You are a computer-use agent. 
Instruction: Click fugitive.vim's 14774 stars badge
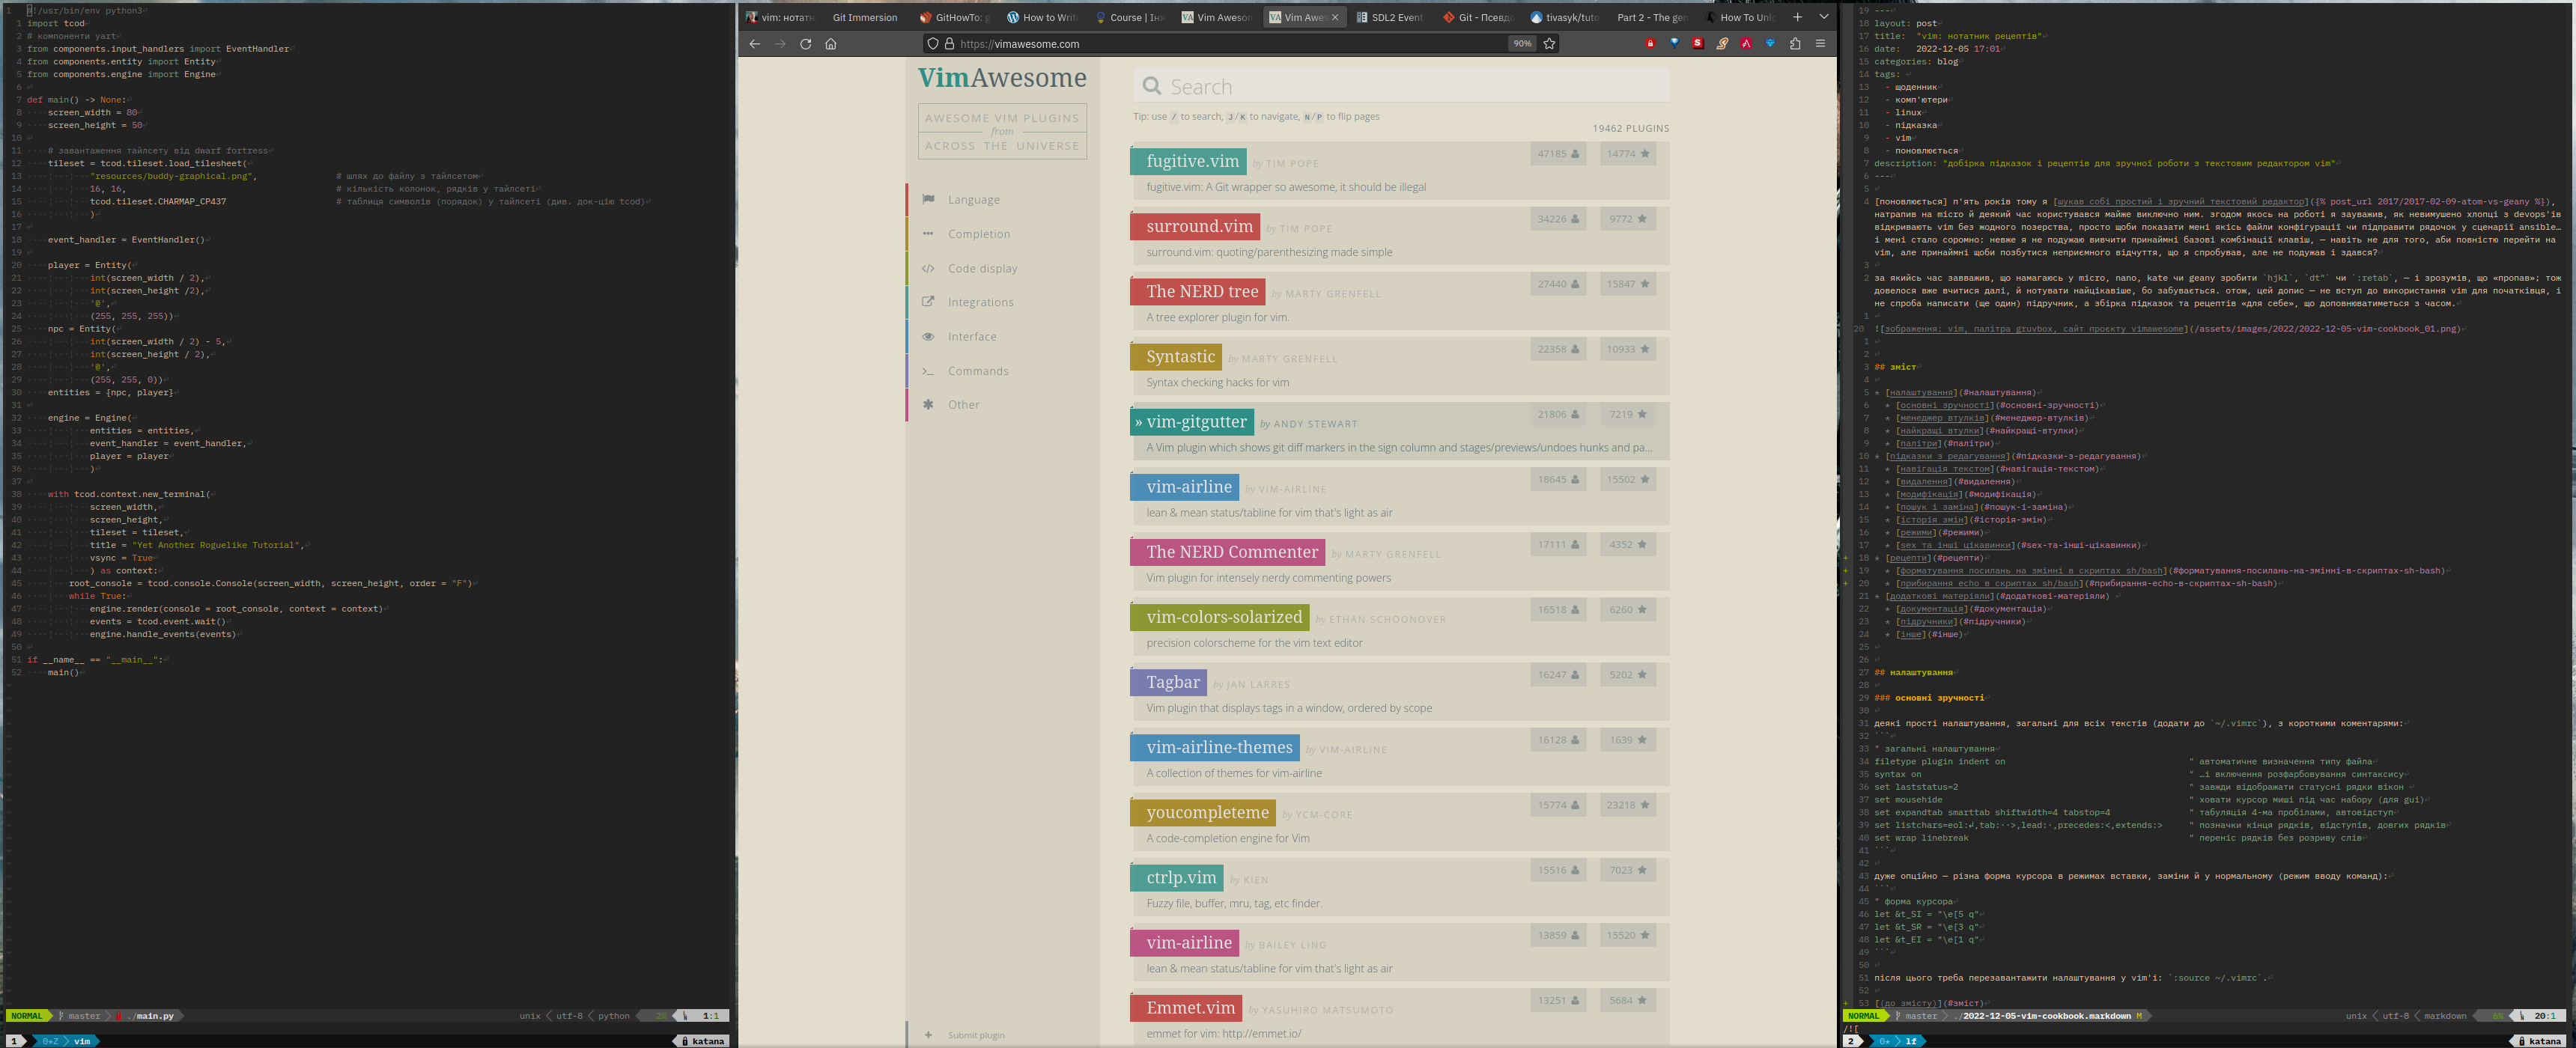pos(1628,154)
